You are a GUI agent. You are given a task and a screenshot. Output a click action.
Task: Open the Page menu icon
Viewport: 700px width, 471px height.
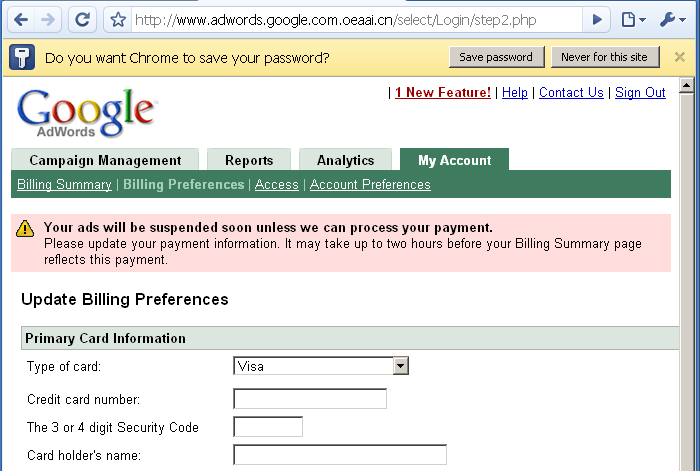pyautogui.click(x=632, y=19)
